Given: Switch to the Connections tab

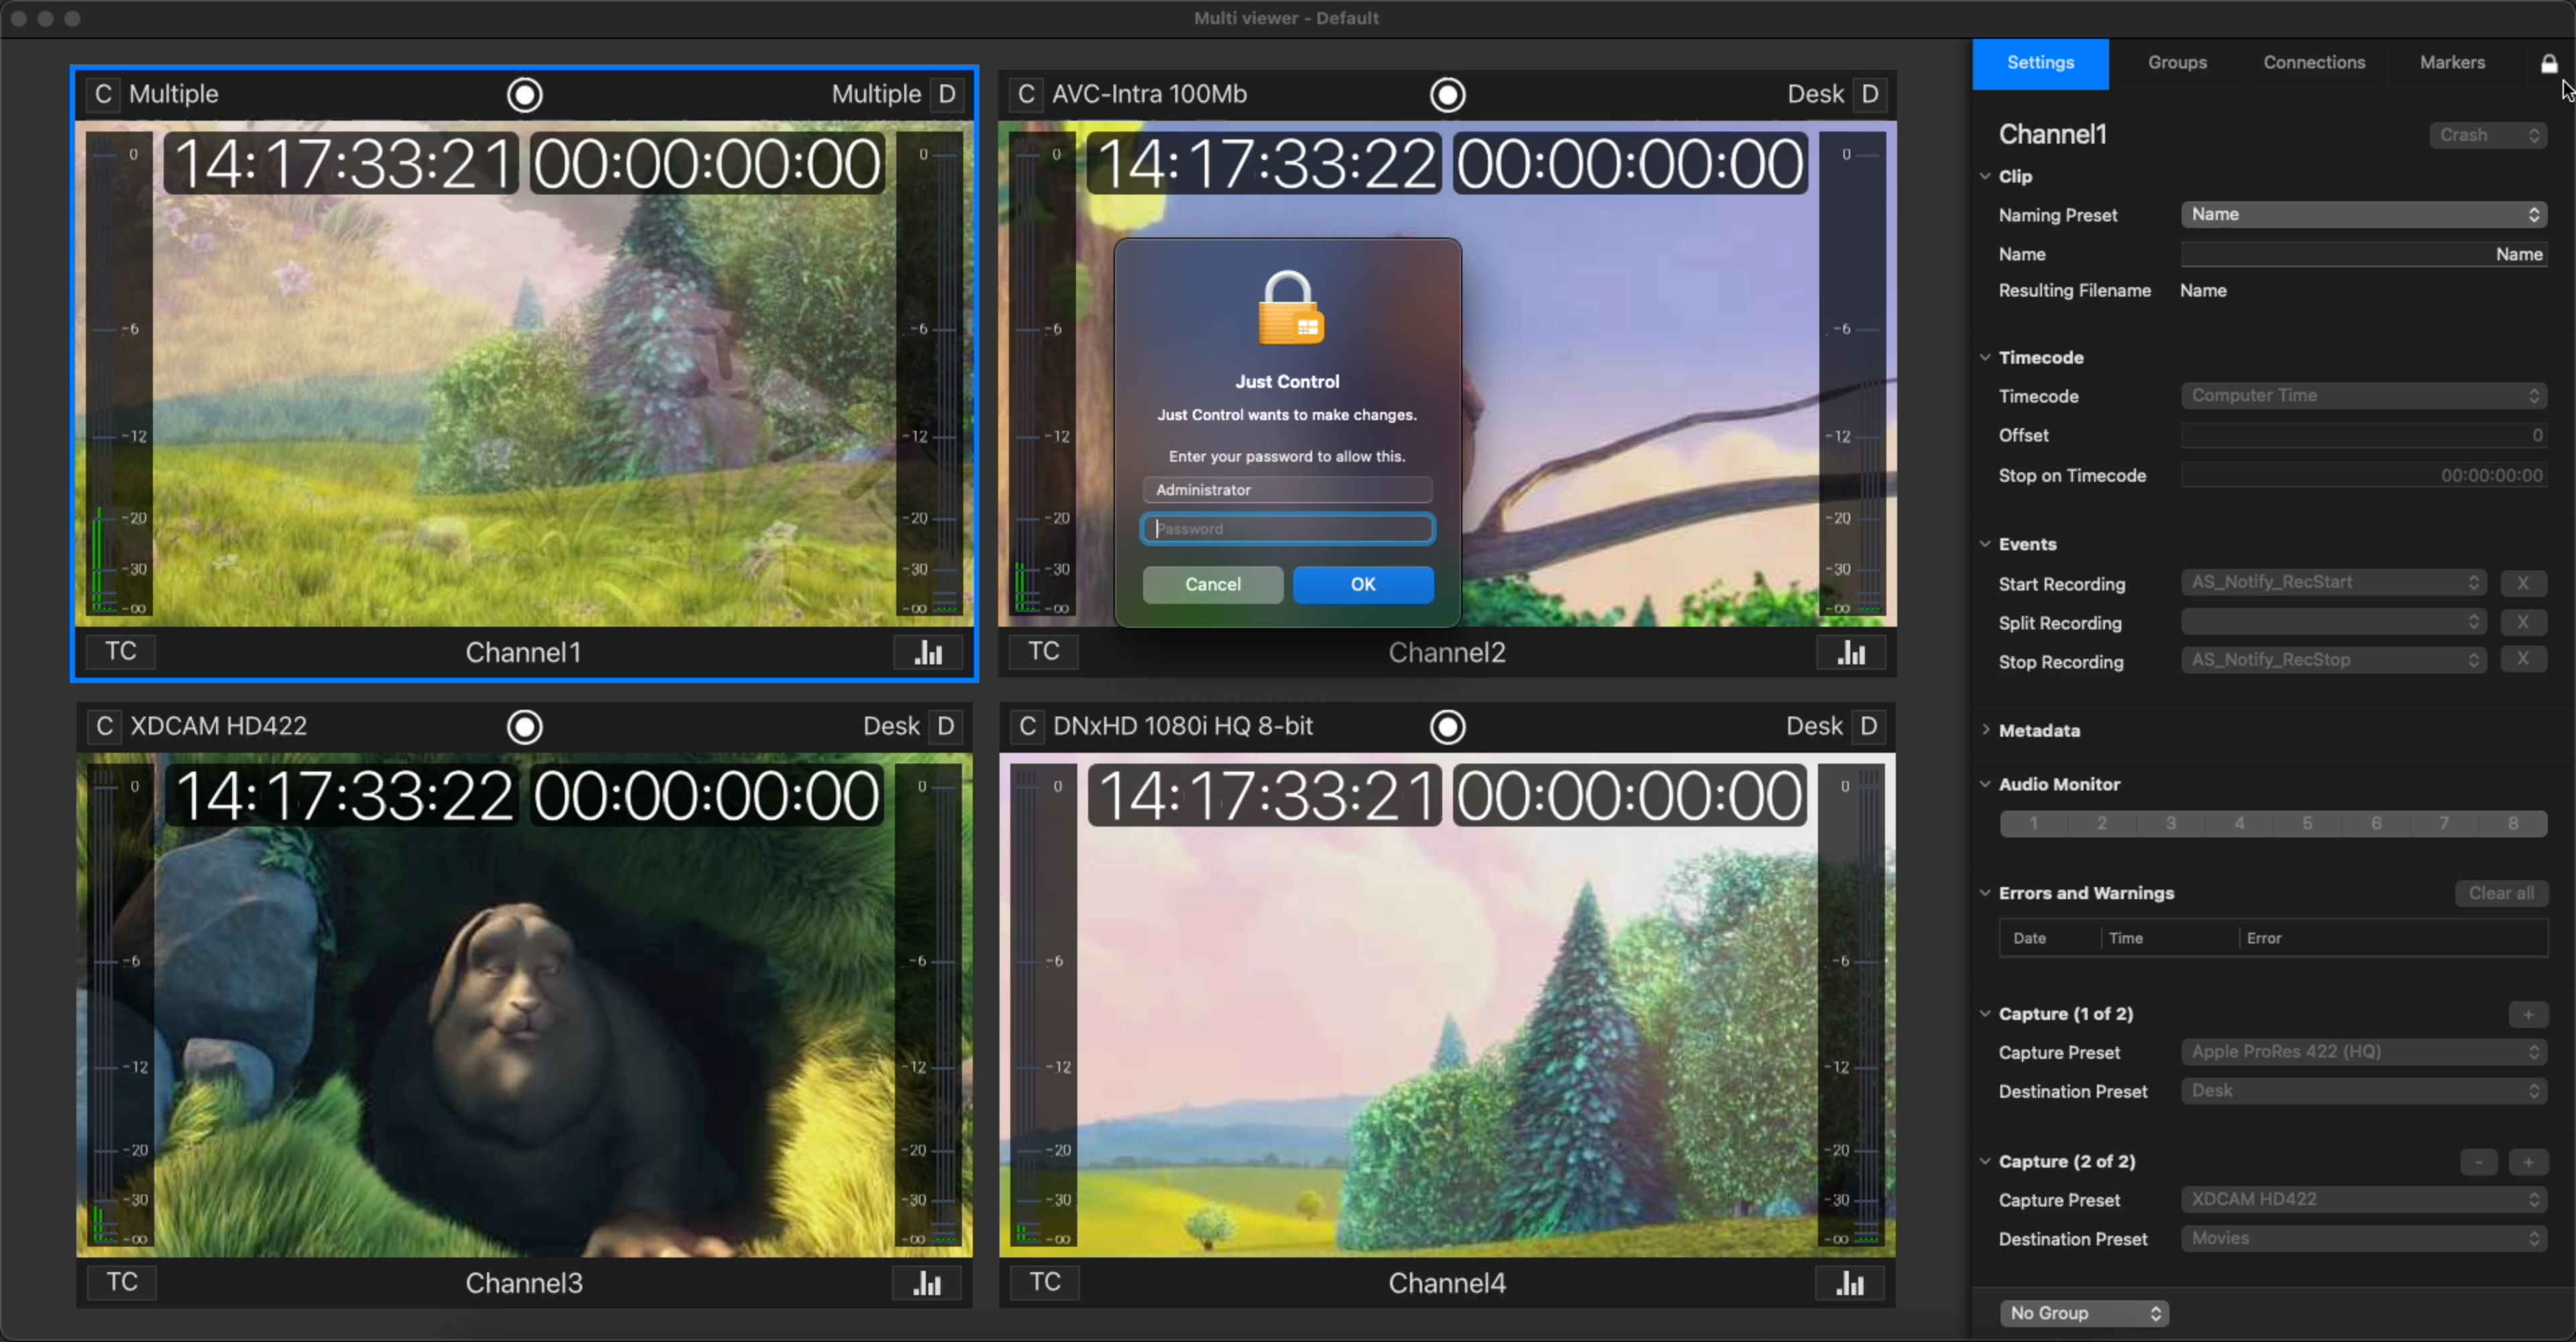Looking at the screenshot, I should 2314,63.
